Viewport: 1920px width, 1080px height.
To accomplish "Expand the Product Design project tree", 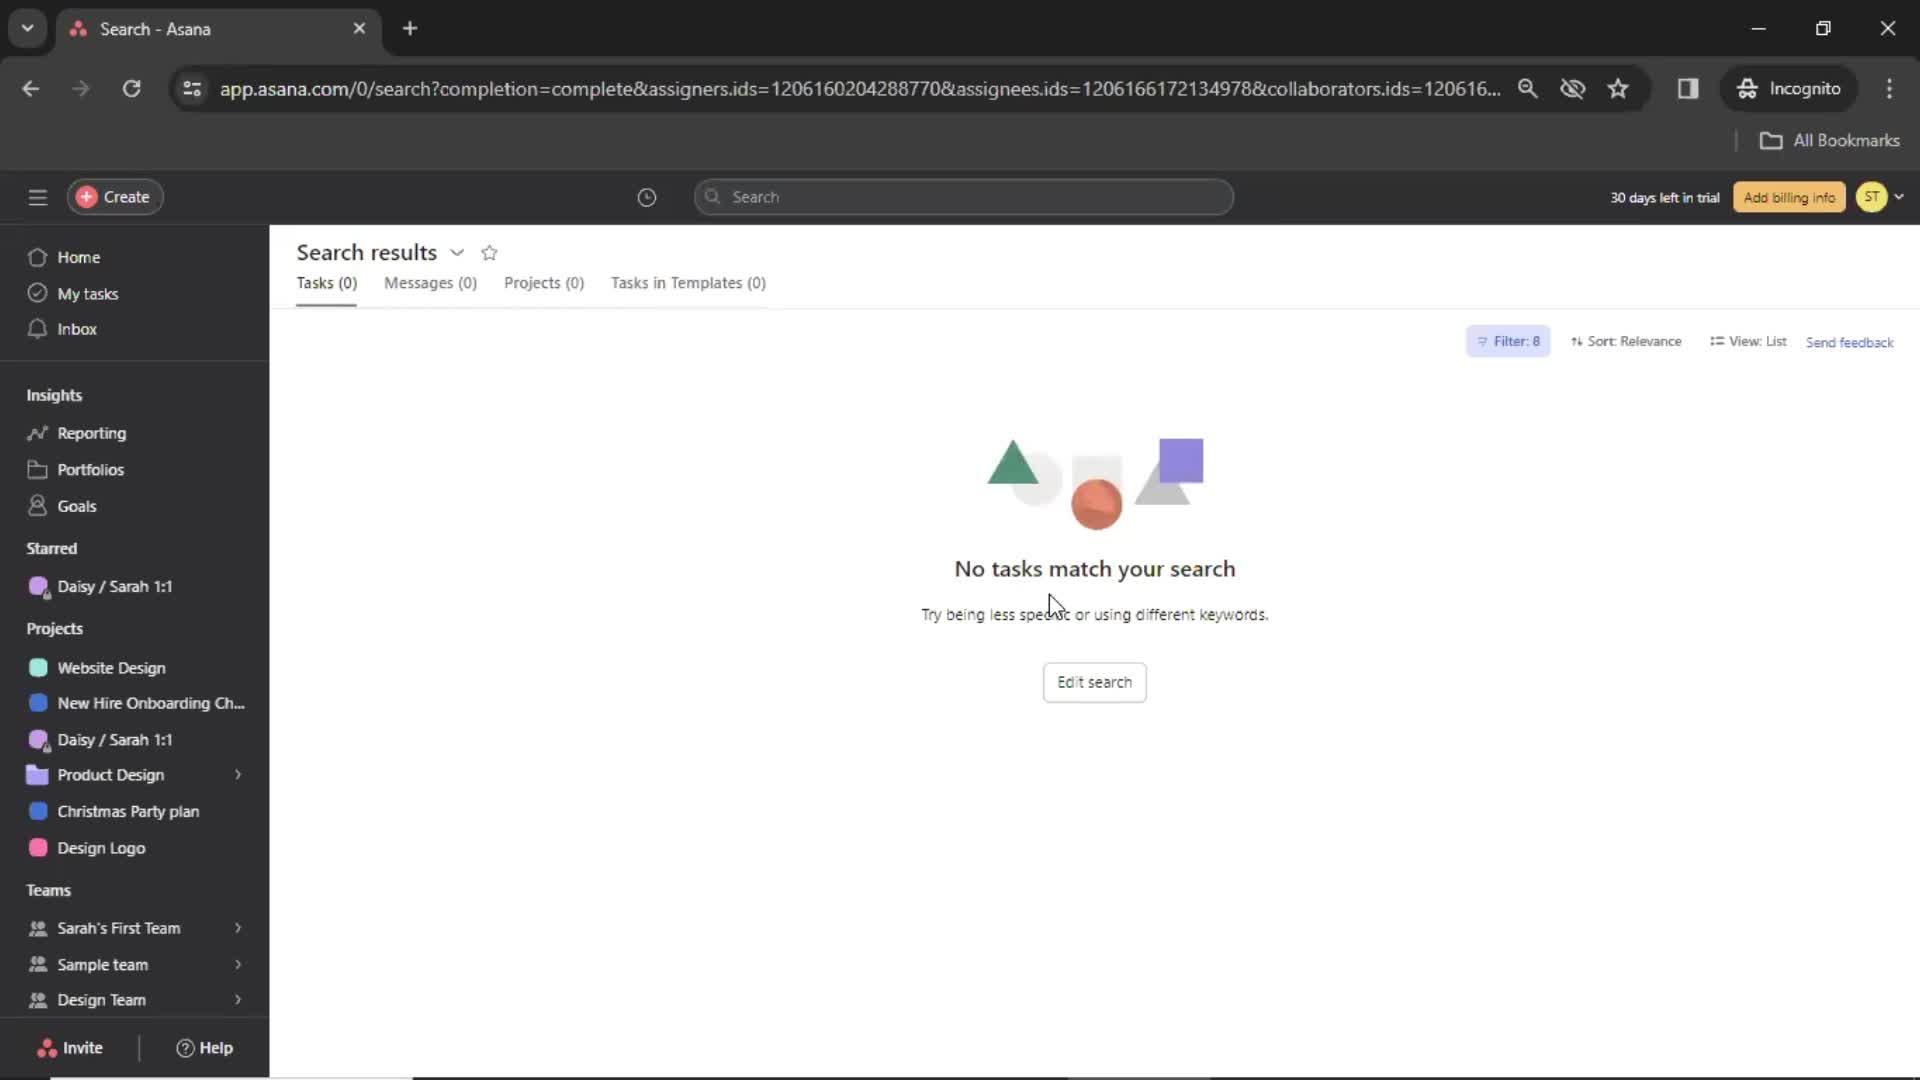I will [x=237, y=774].
